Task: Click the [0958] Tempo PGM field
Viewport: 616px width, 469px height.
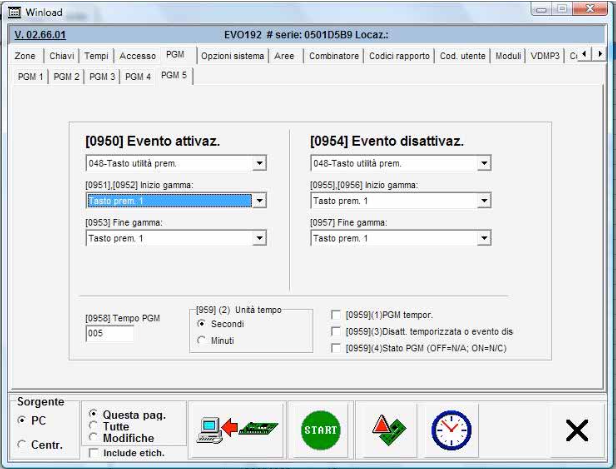Action: coord(110,333)
